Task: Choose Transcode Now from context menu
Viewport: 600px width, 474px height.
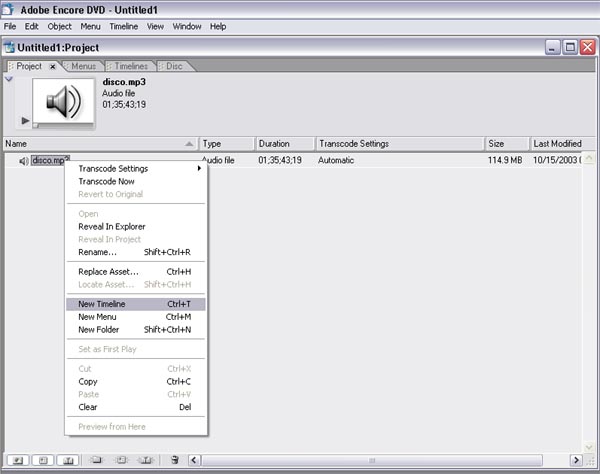Action: coord(136,181)
